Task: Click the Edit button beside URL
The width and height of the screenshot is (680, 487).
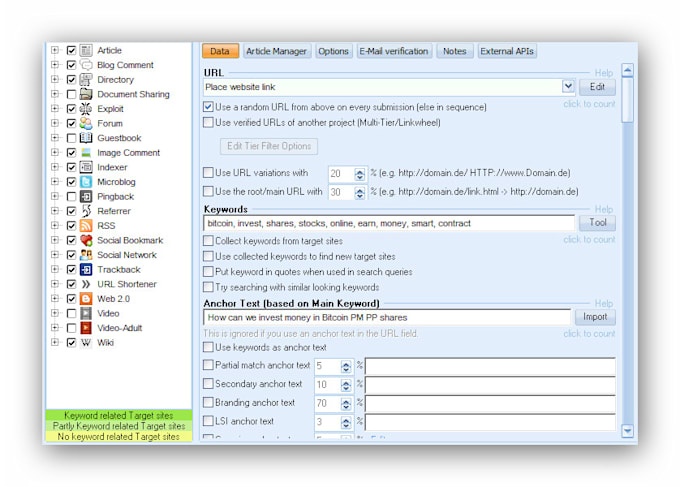Action: pyautogui.click(x=597, y=87)
